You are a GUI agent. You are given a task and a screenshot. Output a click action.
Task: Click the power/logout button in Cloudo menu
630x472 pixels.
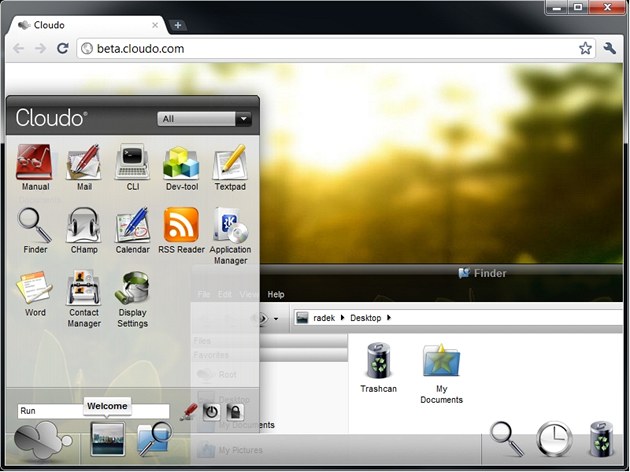point(212,412)
